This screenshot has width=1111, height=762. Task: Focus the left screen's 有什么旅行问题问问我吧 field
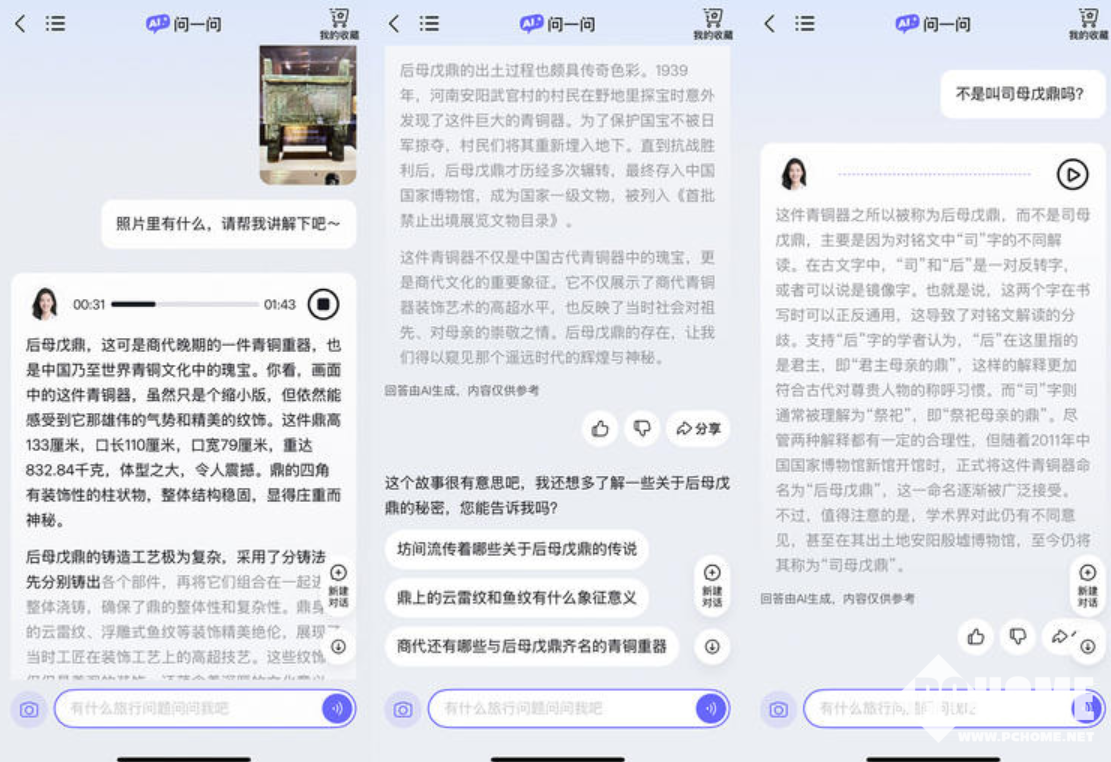click(x=188, y=709)
